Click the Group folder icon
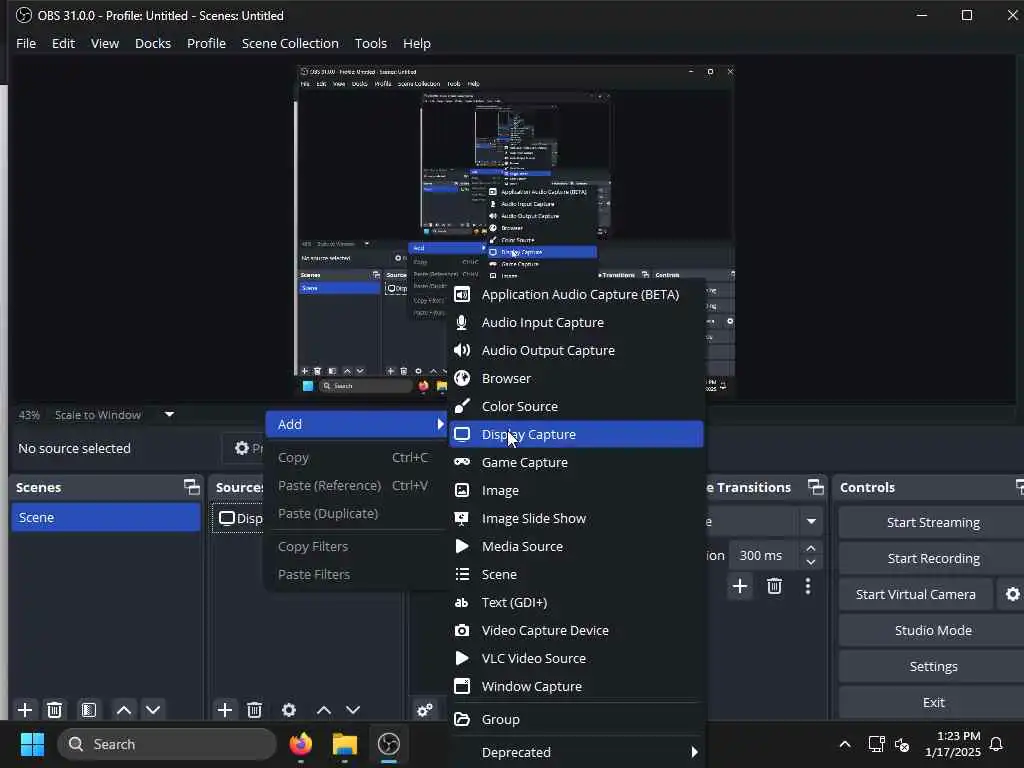The width and height of the screenshot is (1024, 768). [x=462, y=720]
